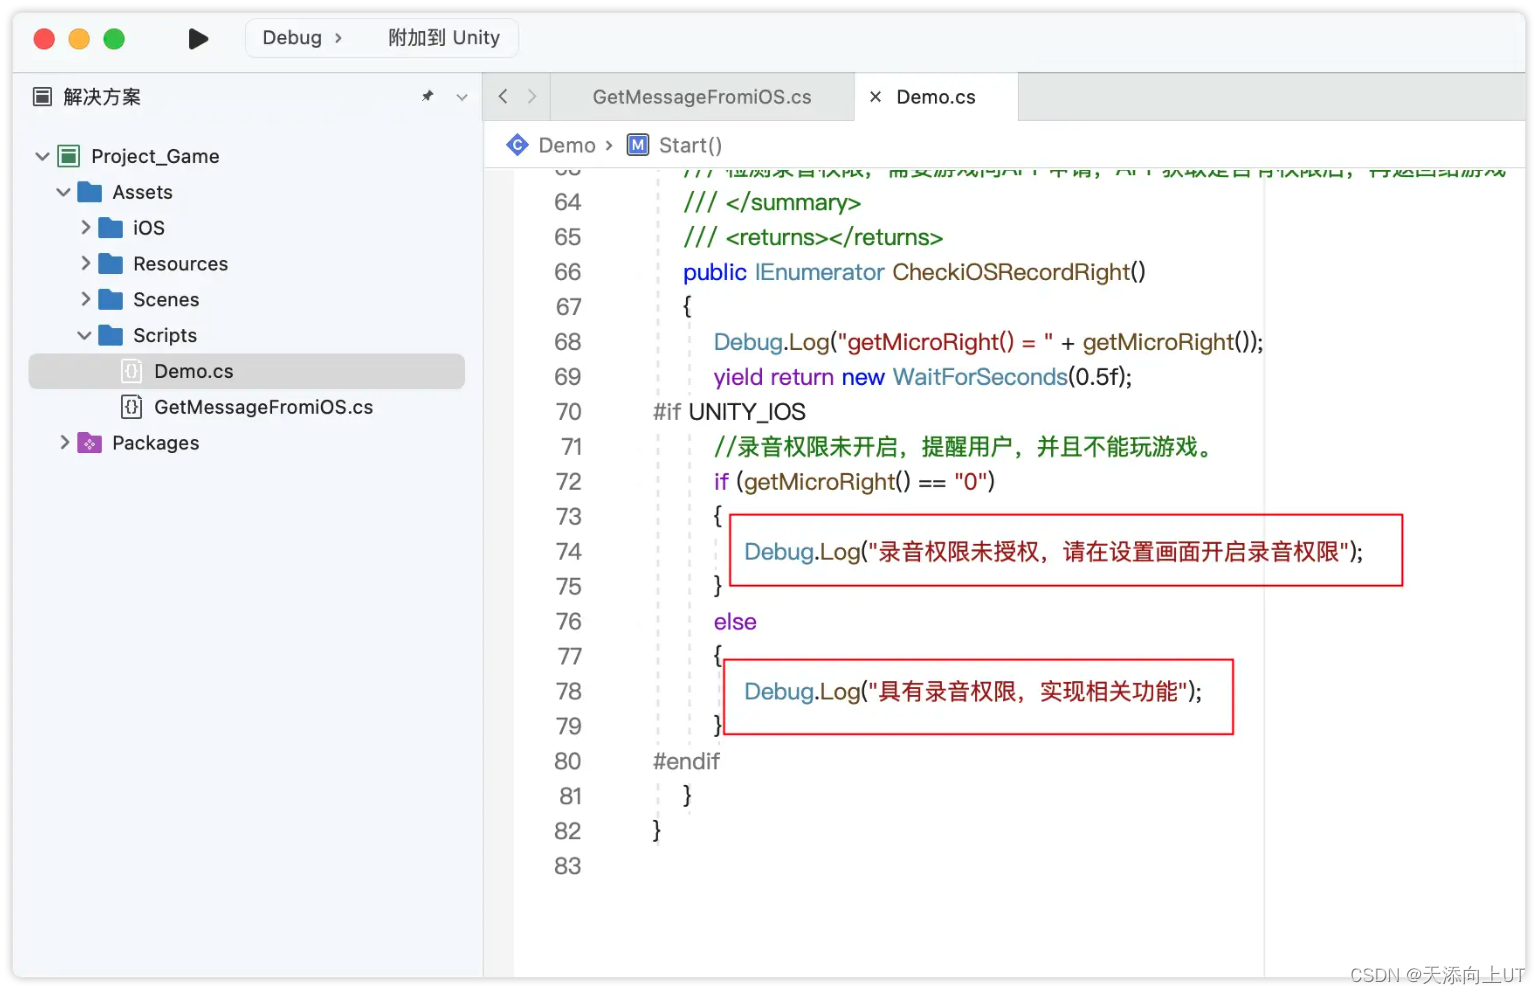This screenshot has width=1540, height=994.
Task: Pin the solution panel with the pushpin icon
Action: [428, 96]
